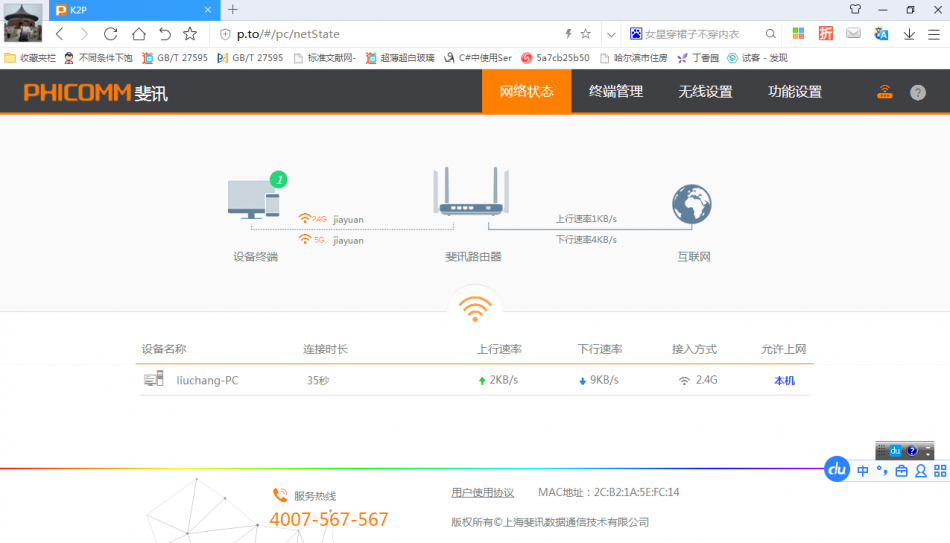Select the K2P browser tab
This screenshot has width=950, height=543.
133,10
